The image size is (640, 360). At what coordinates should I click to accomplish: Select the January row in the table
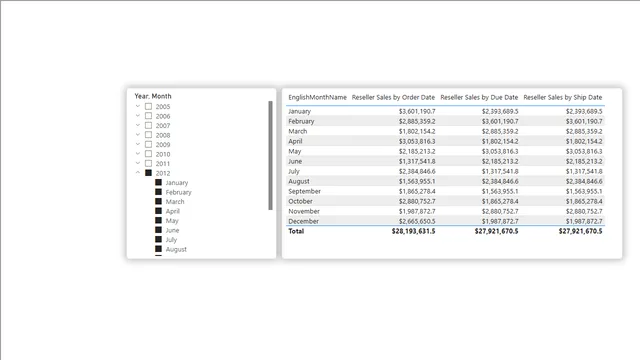click(x=445, y=111)
